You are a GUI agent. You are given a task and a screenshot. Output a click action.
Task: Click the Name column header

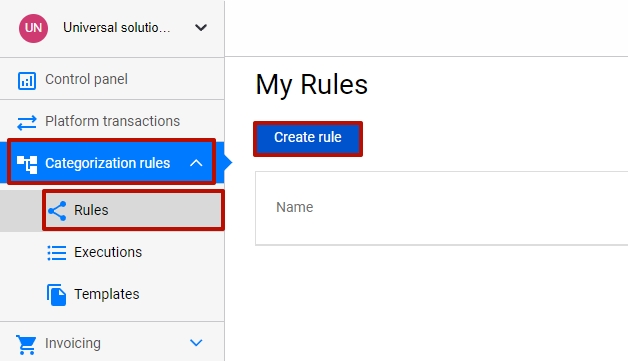pyautogui.click(x=294, y=207)
